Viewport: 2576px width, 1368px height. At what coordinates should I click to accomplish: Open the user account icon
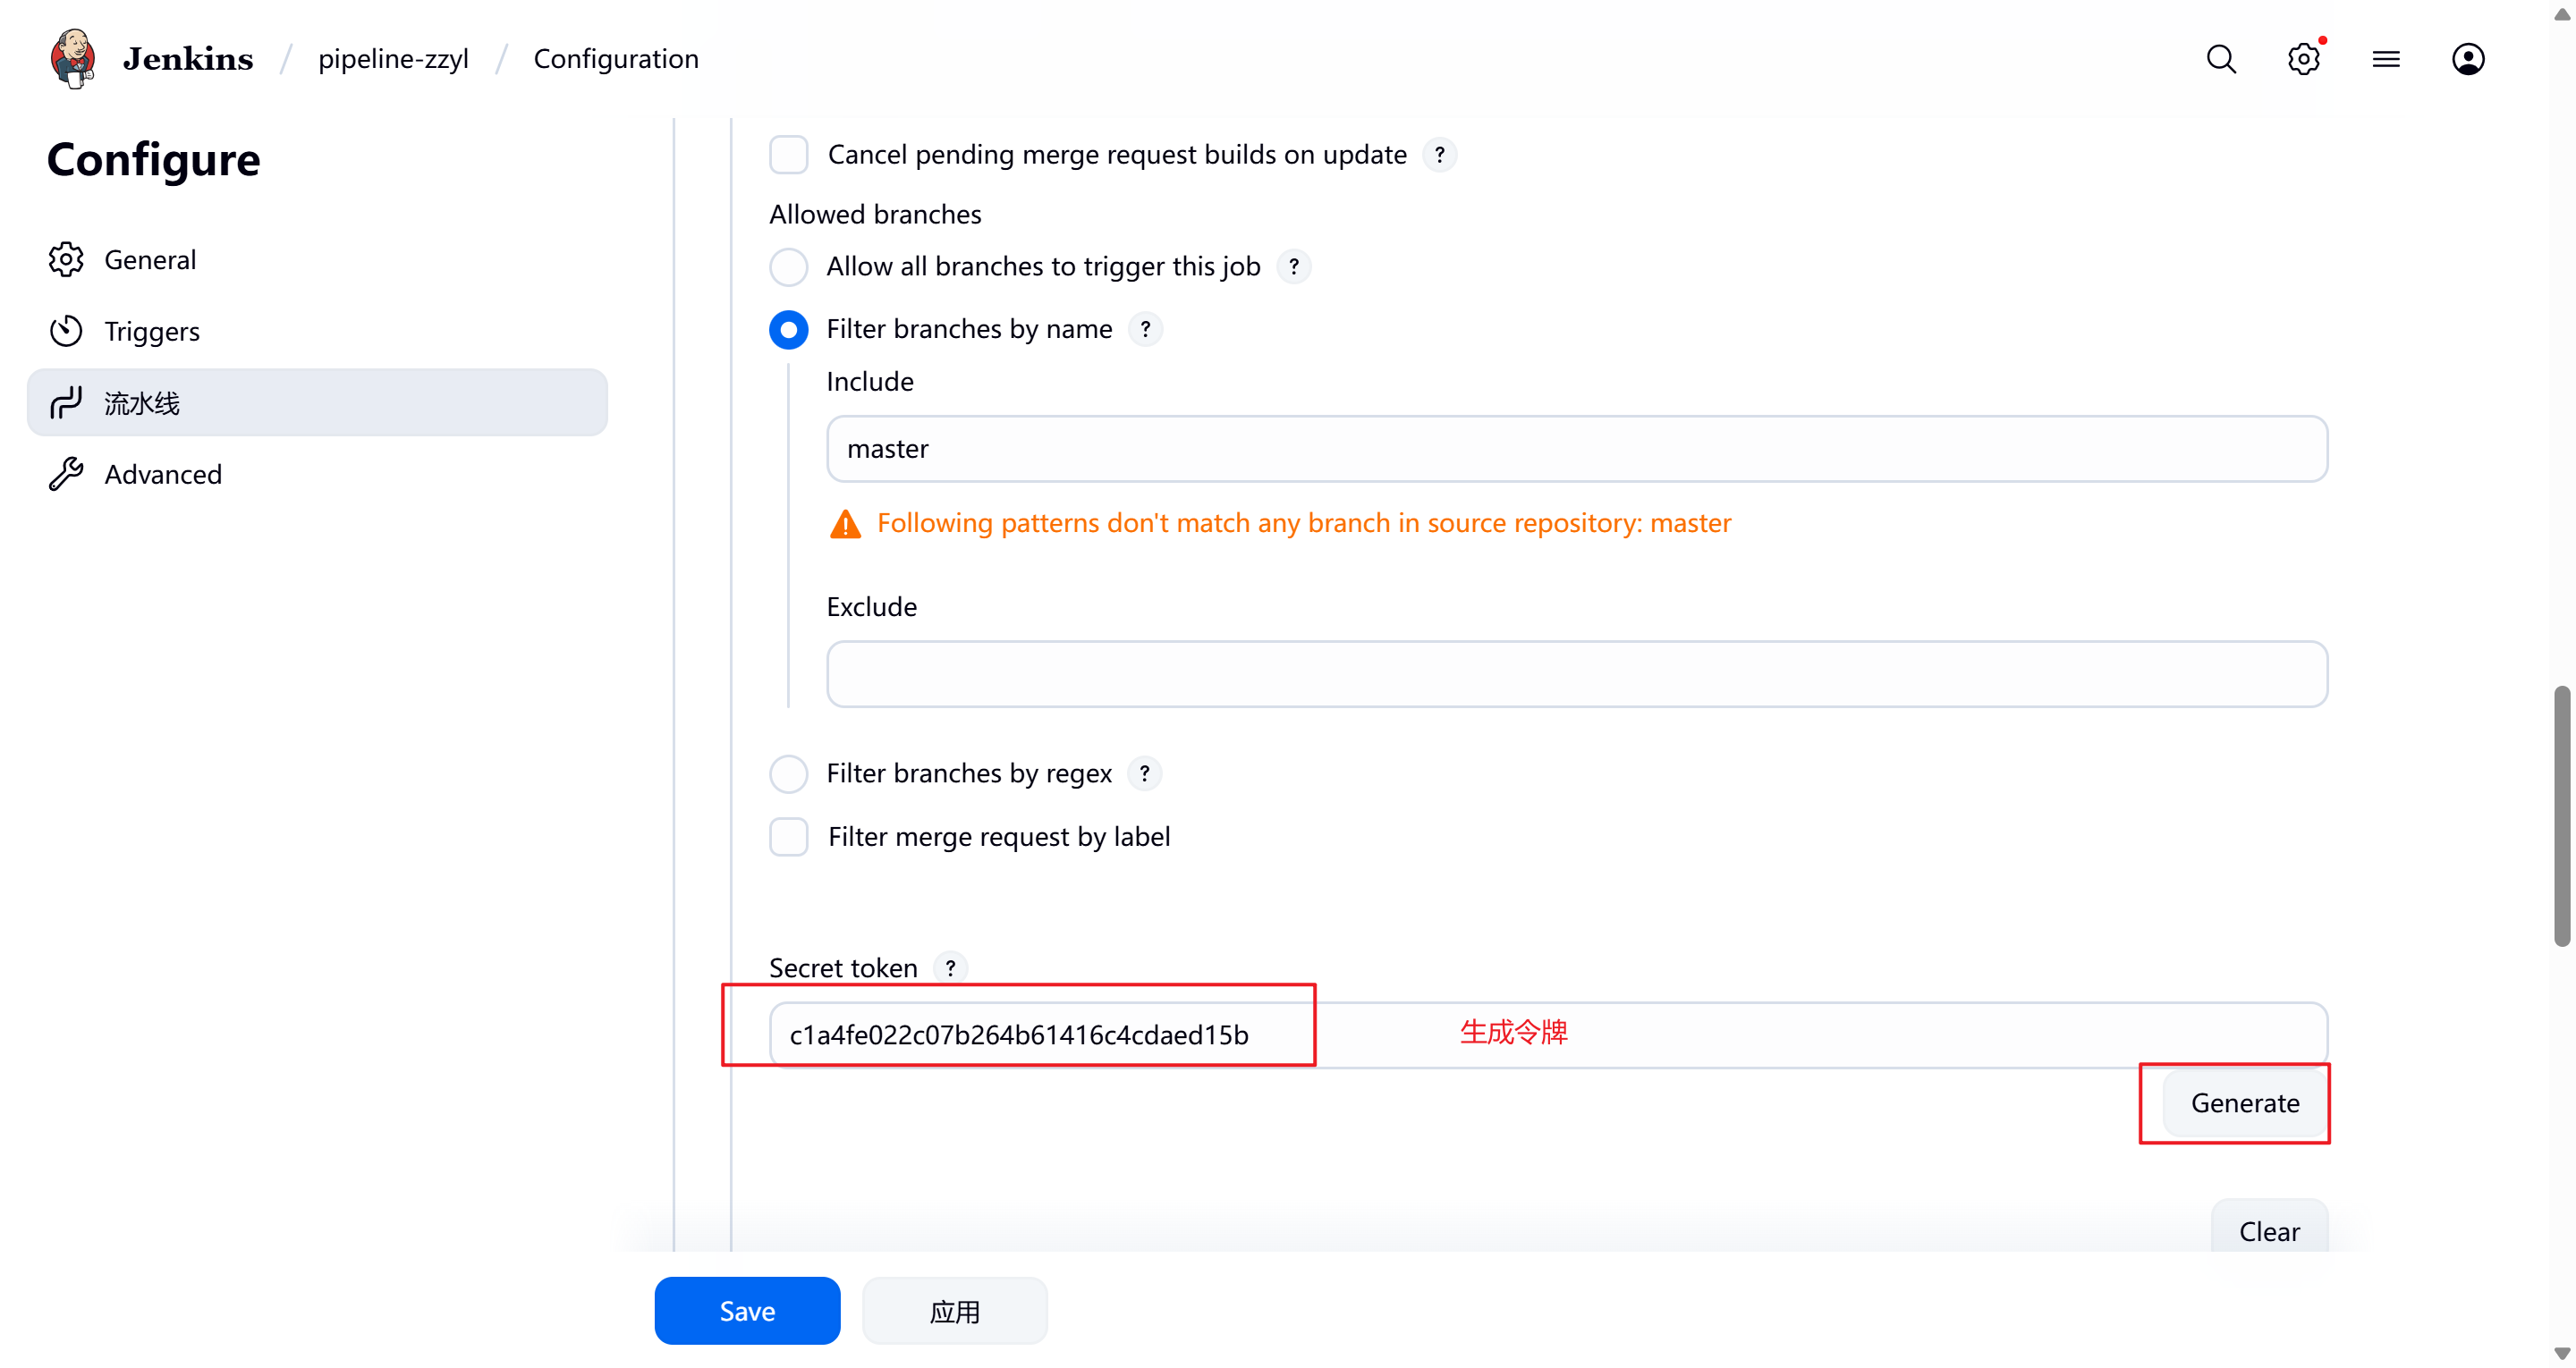coord(2468,59)
